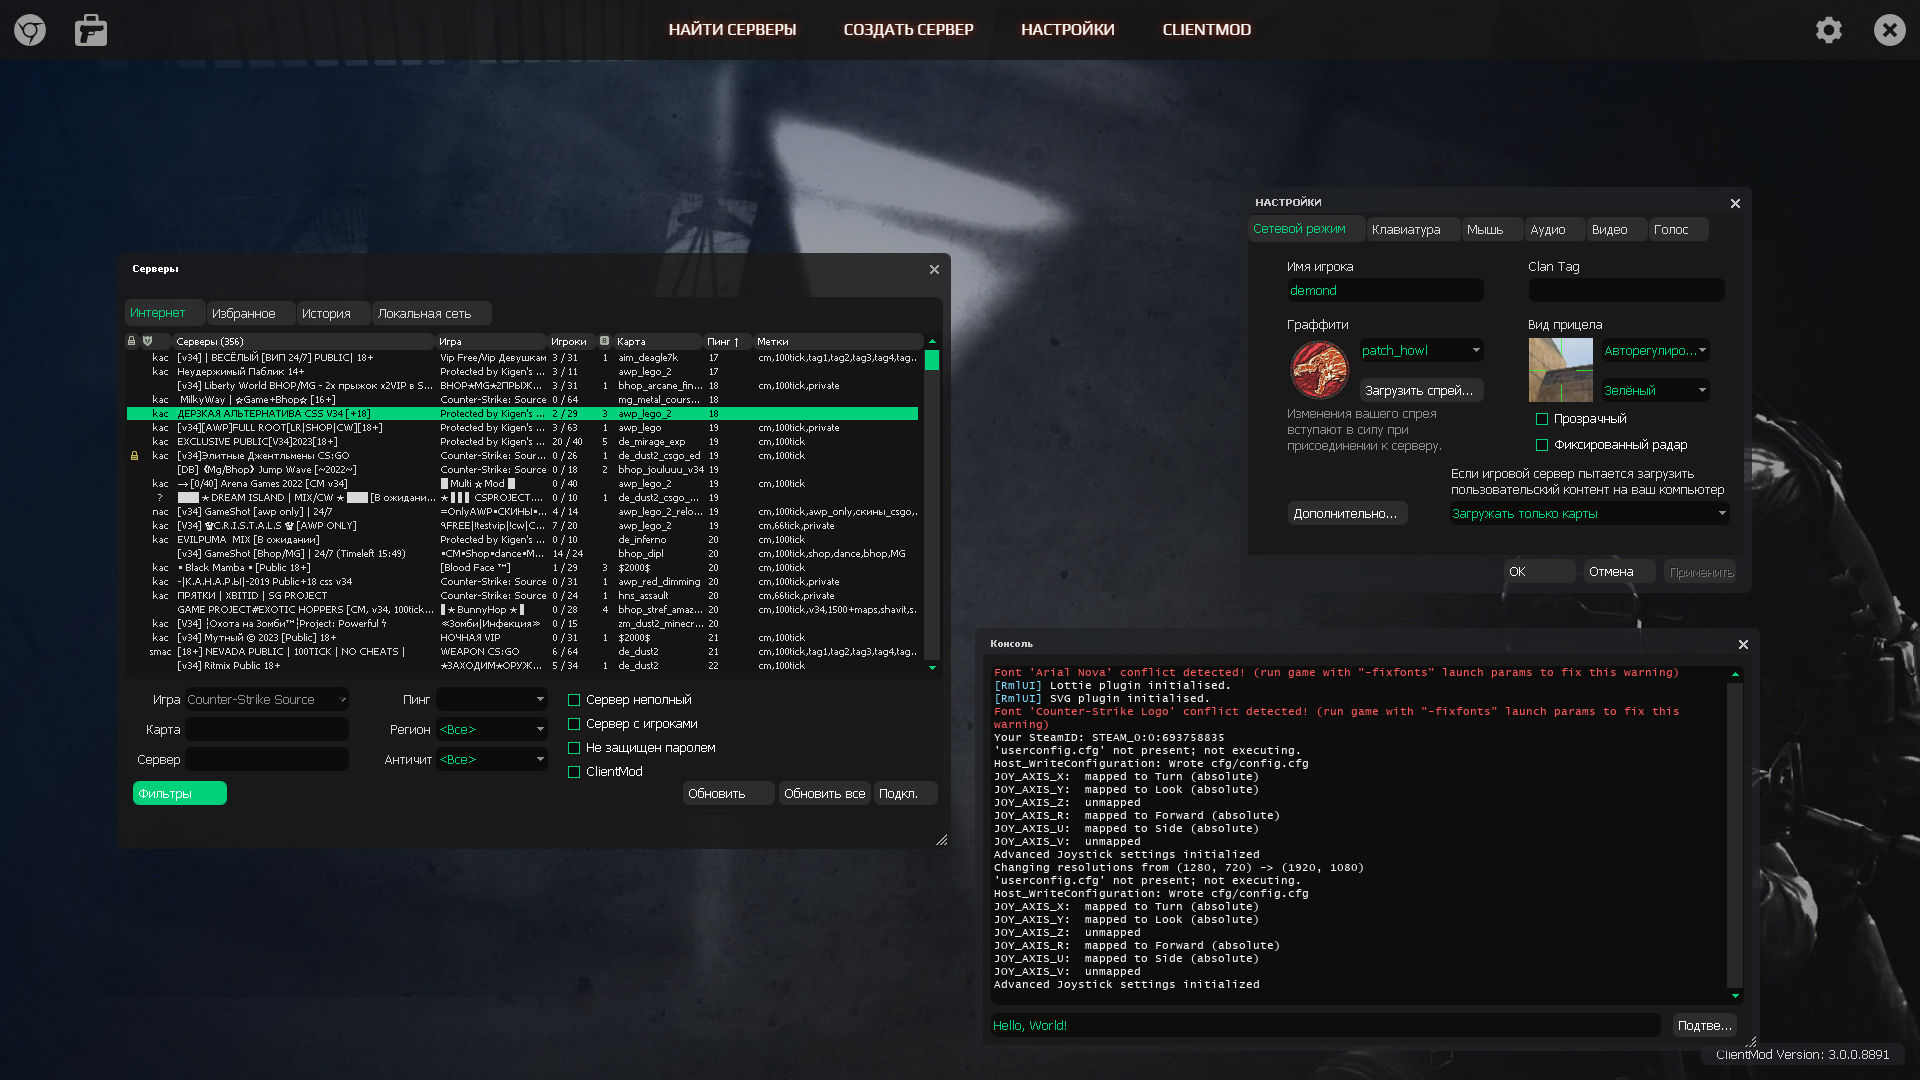
Task: Open the СОЗДАТЬ СЕРВЕР menu
Action: 908,30
